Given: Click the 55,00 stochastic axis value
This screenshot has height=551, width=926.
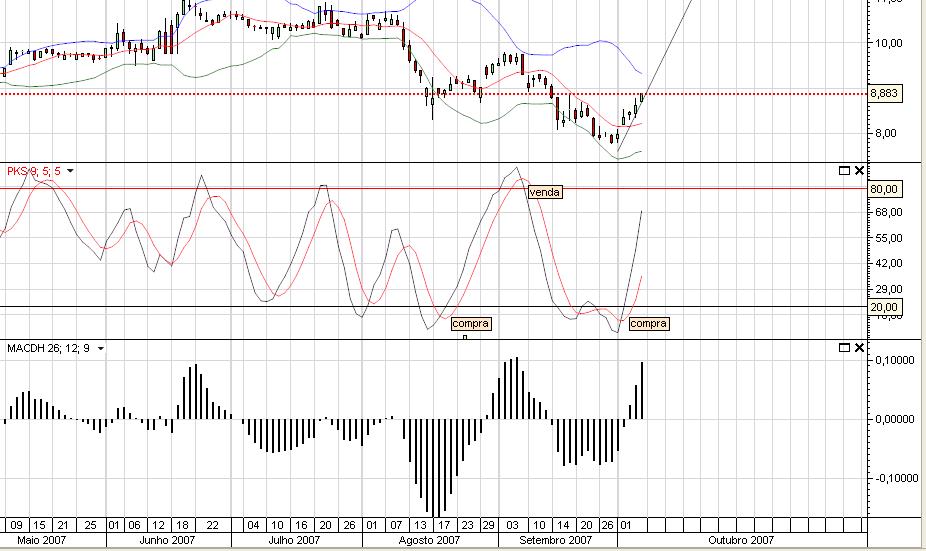Looking at the screenshot, I should [x=889, y=238].
